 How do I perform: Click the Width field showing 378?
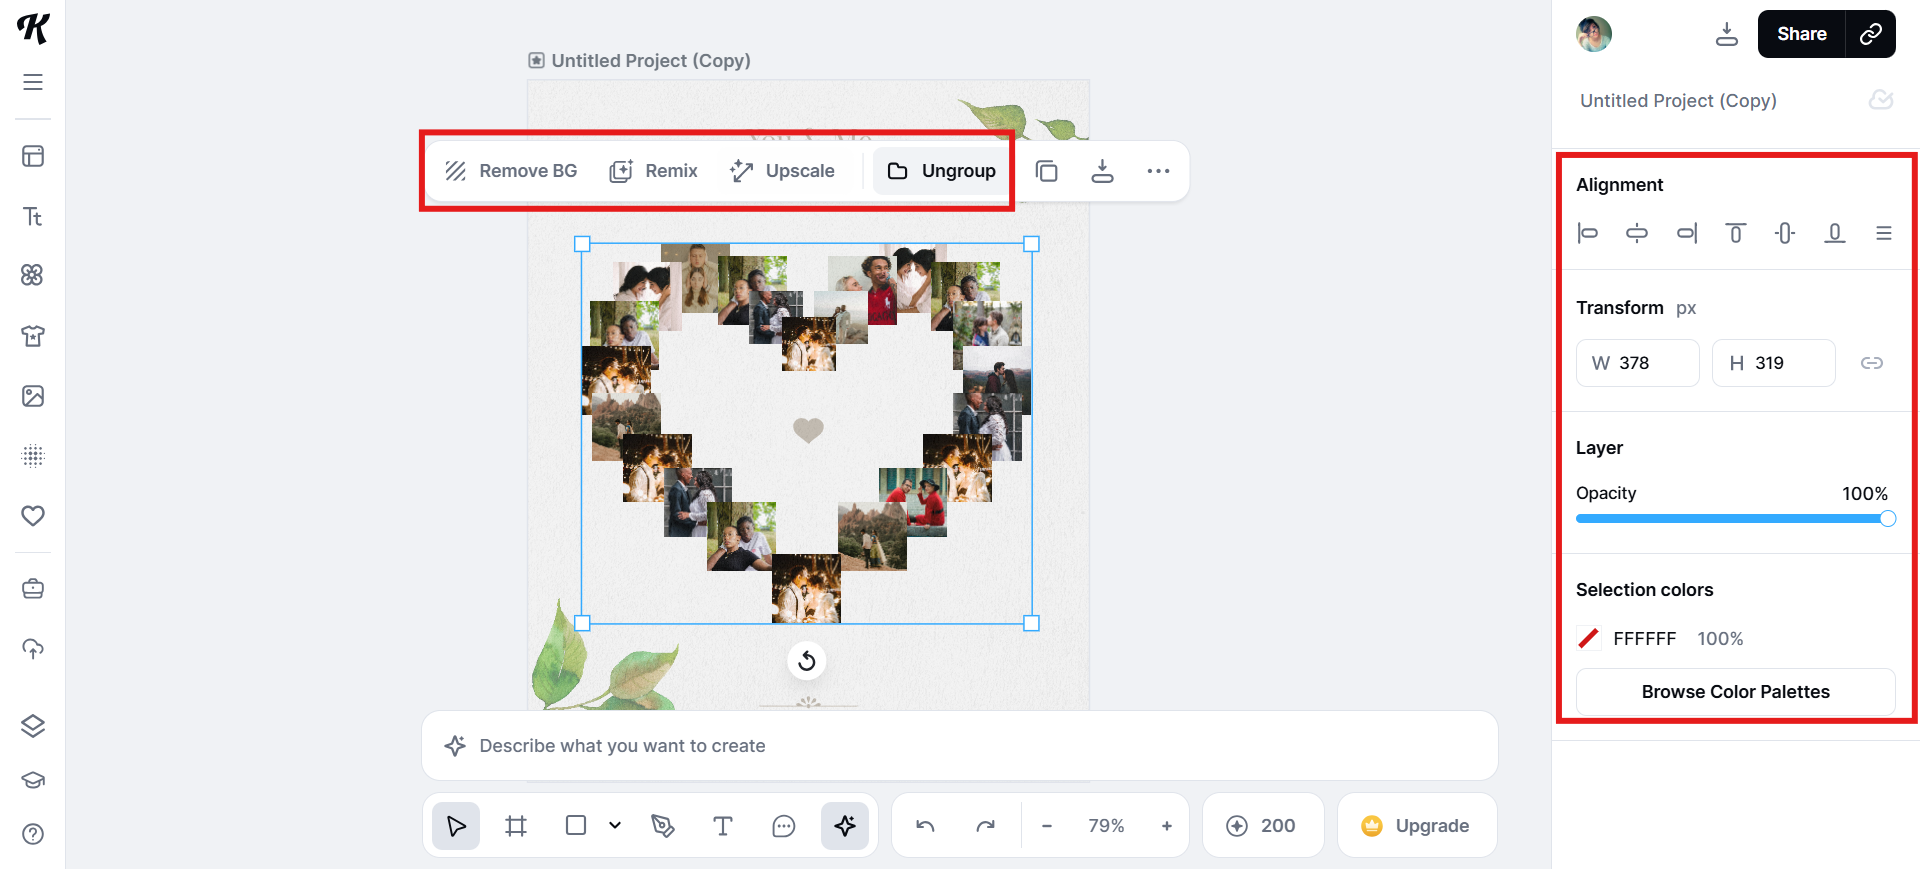1638,363
